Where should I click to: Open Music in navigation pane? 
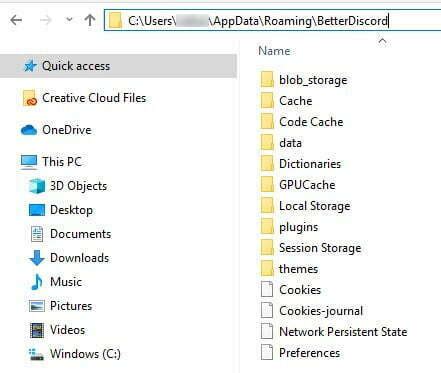[66, 282]
